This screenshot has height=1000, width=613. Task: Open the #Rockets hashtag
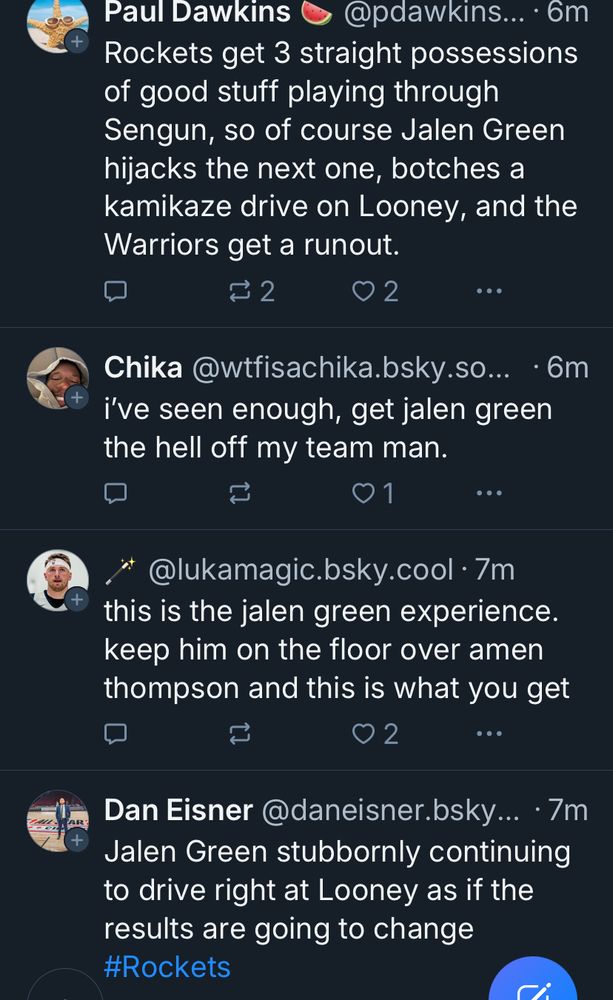(x=167, y=967)
